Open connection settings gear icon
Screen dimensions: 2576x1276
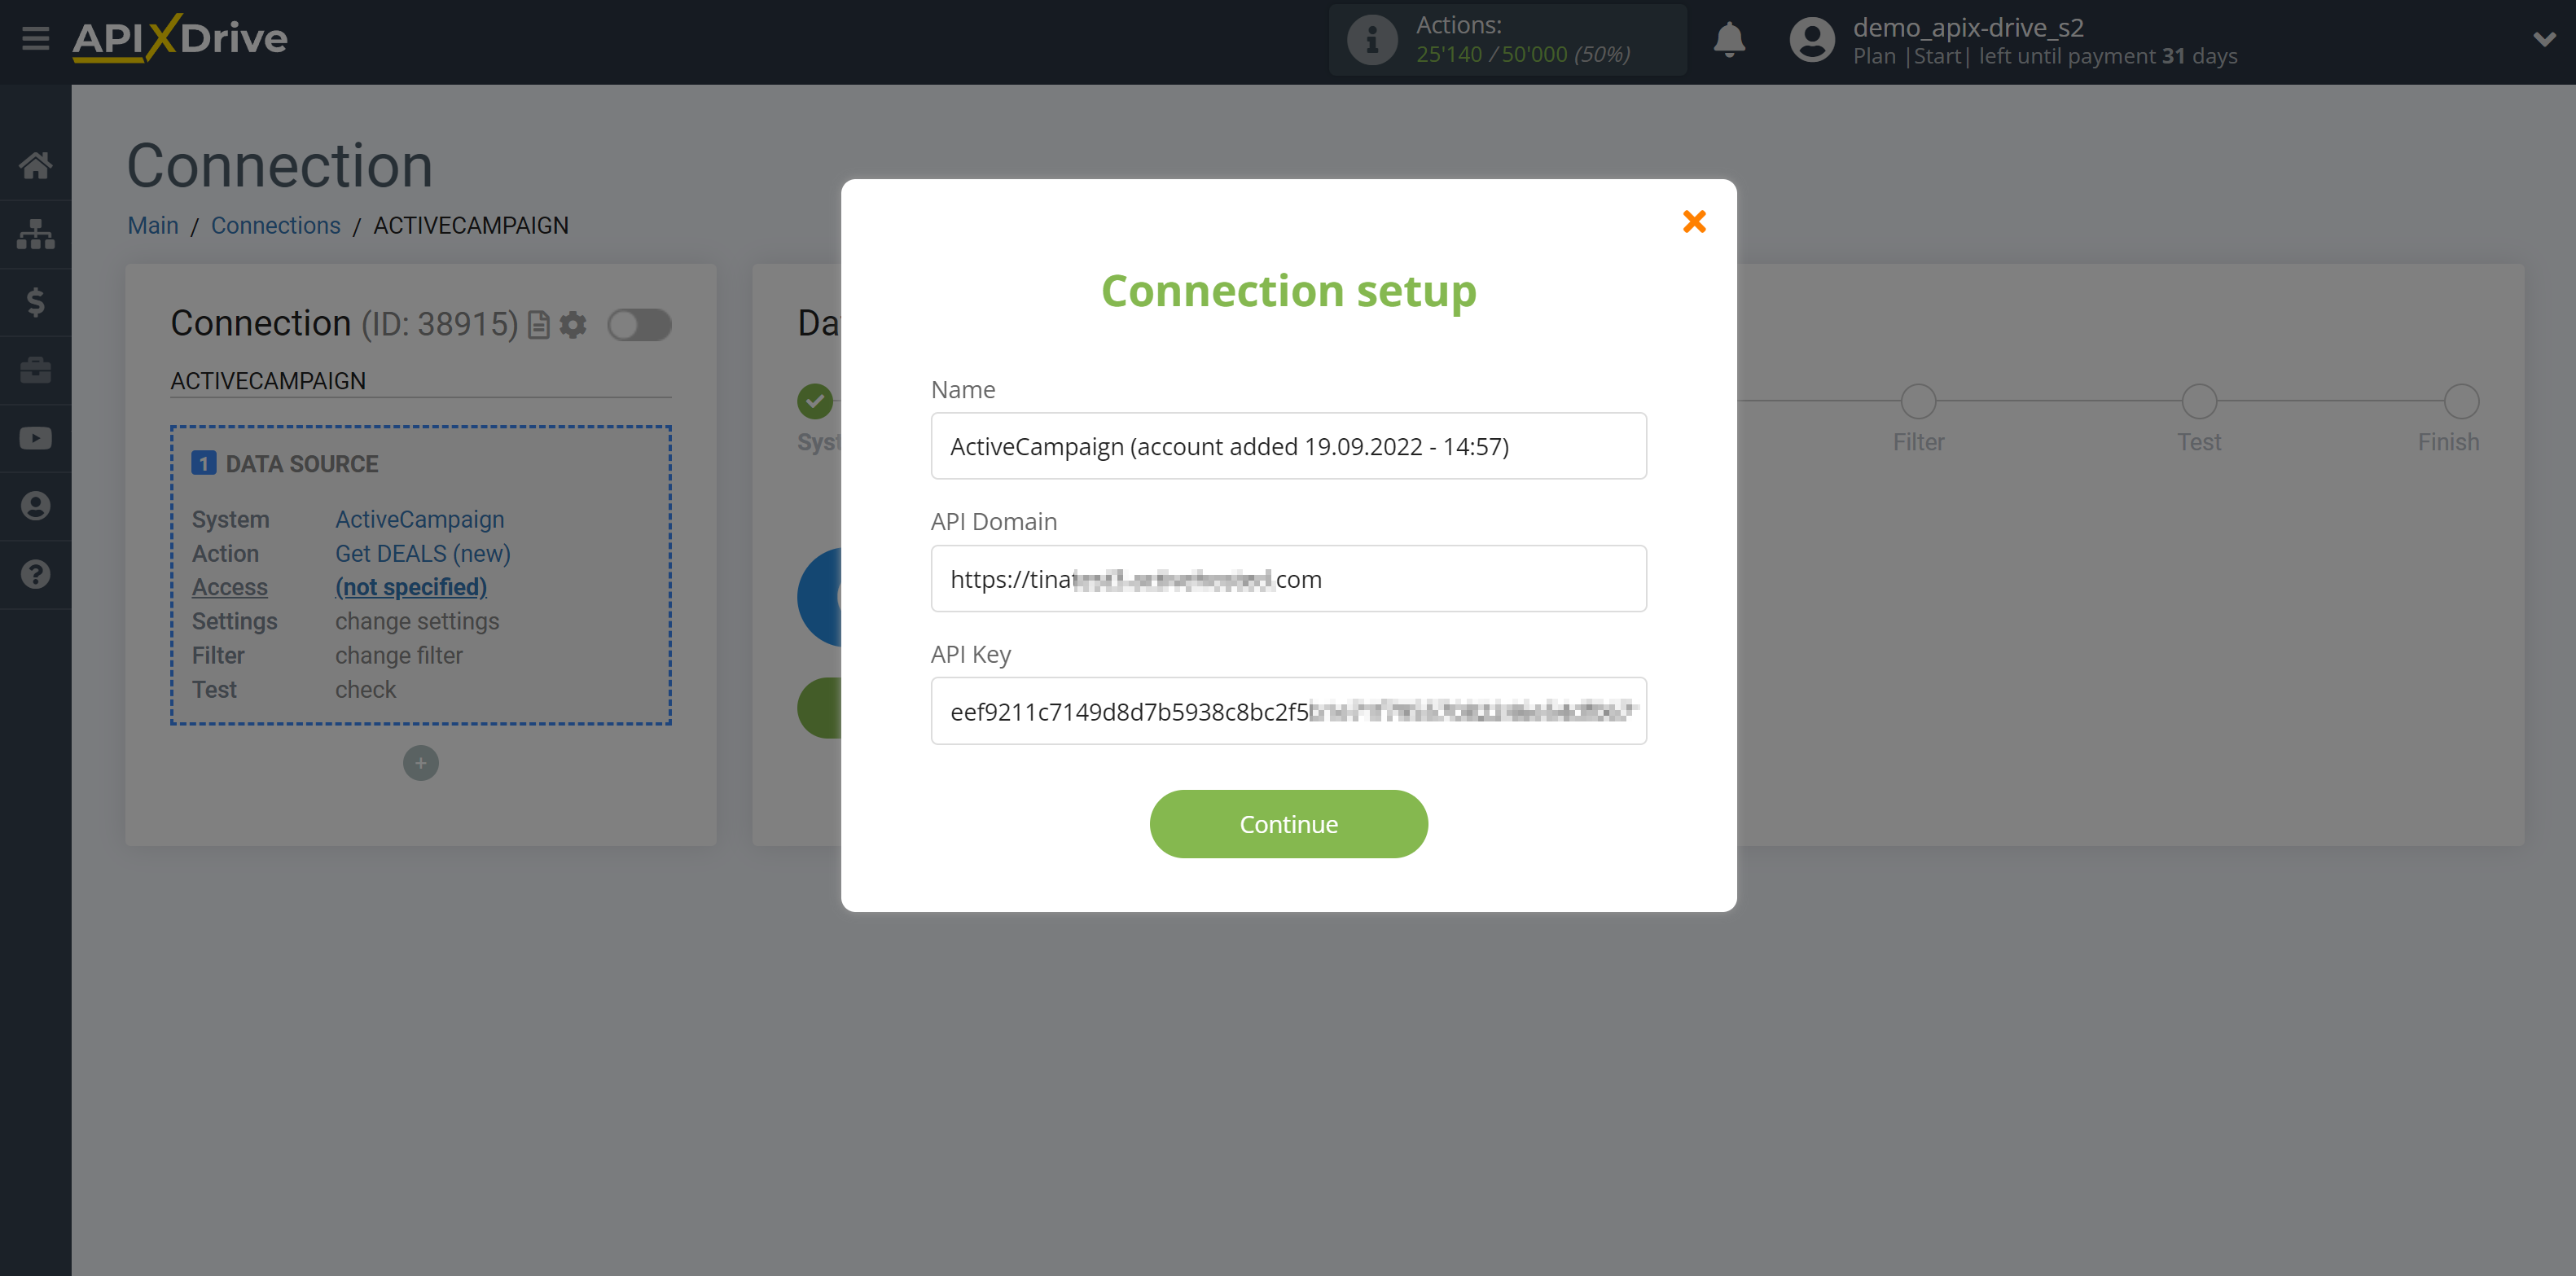573,325
